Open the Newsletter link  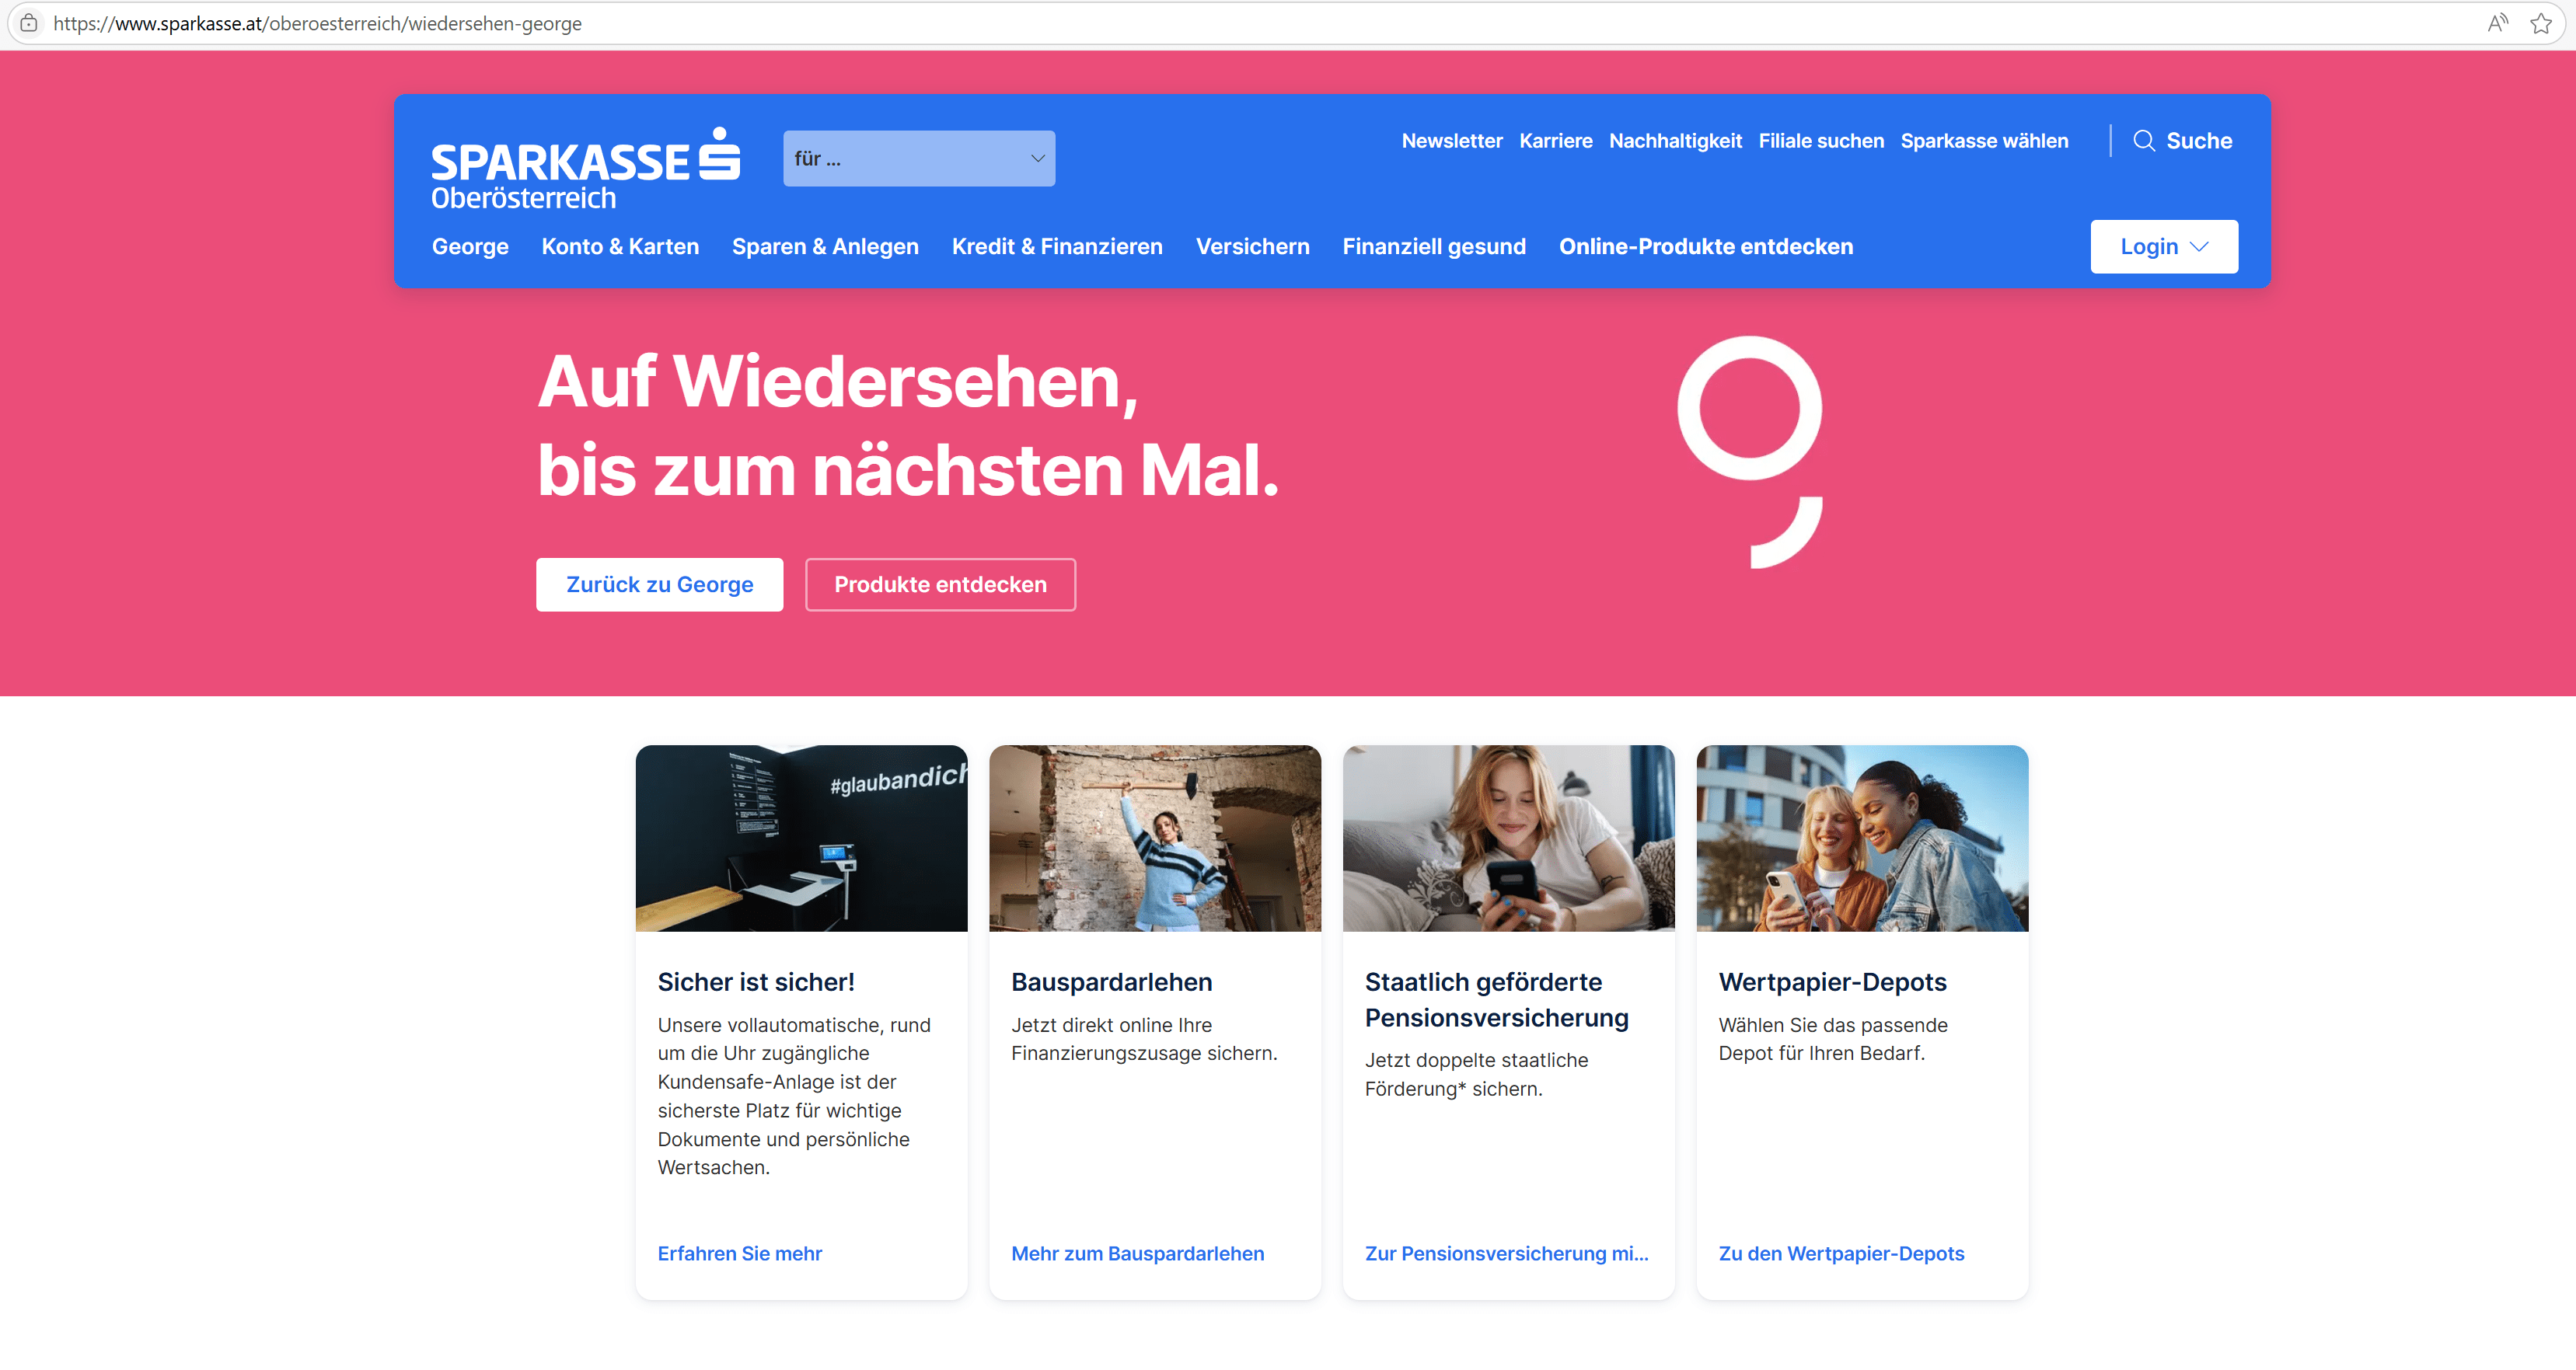pyautogui.click(x=1451, y=141)
